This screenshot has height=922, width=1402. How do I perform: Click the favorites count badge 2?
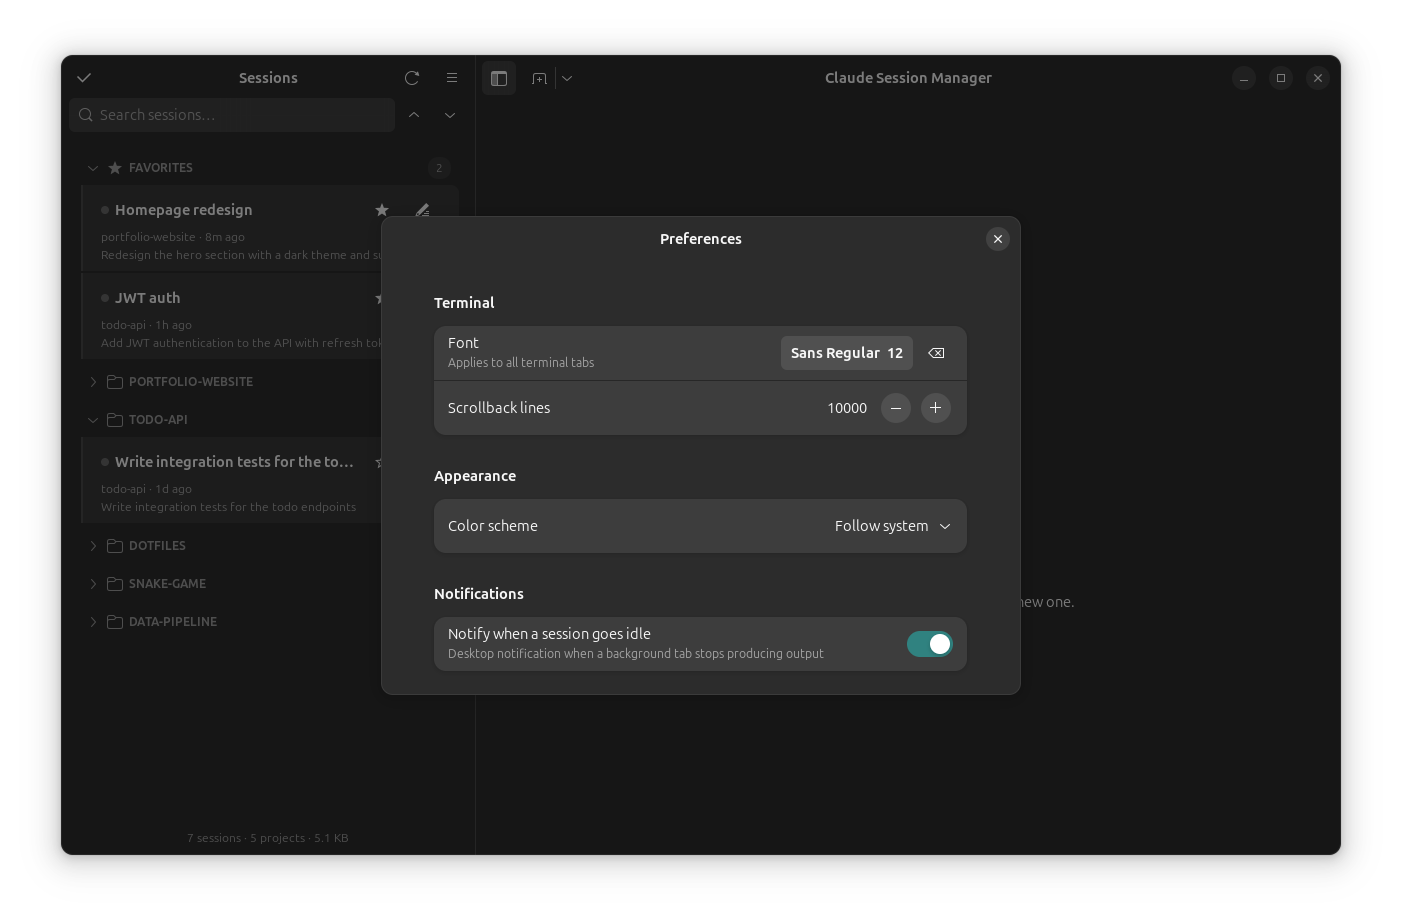(439, 168)
